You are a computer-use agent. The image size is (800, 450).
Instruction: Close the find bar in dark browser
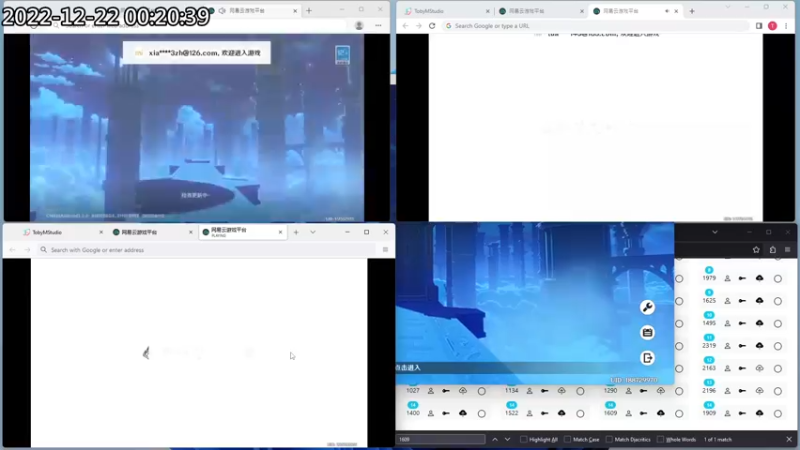click(789, 439)
